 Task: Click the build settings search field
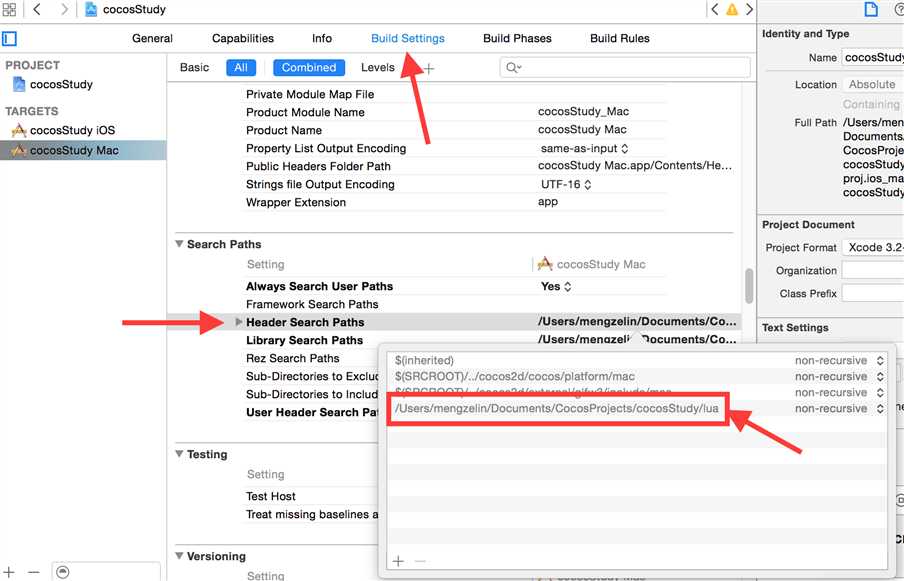point(625,67)
